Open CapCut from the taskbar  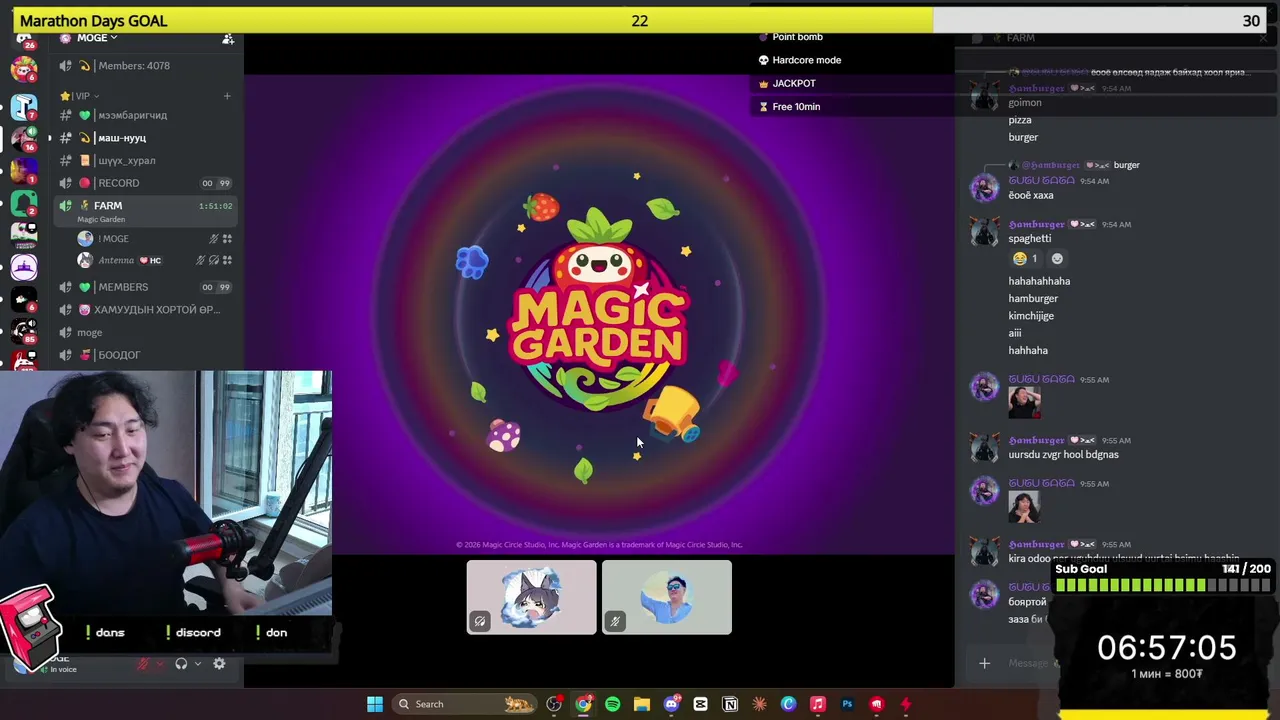[x=700, y=704]
